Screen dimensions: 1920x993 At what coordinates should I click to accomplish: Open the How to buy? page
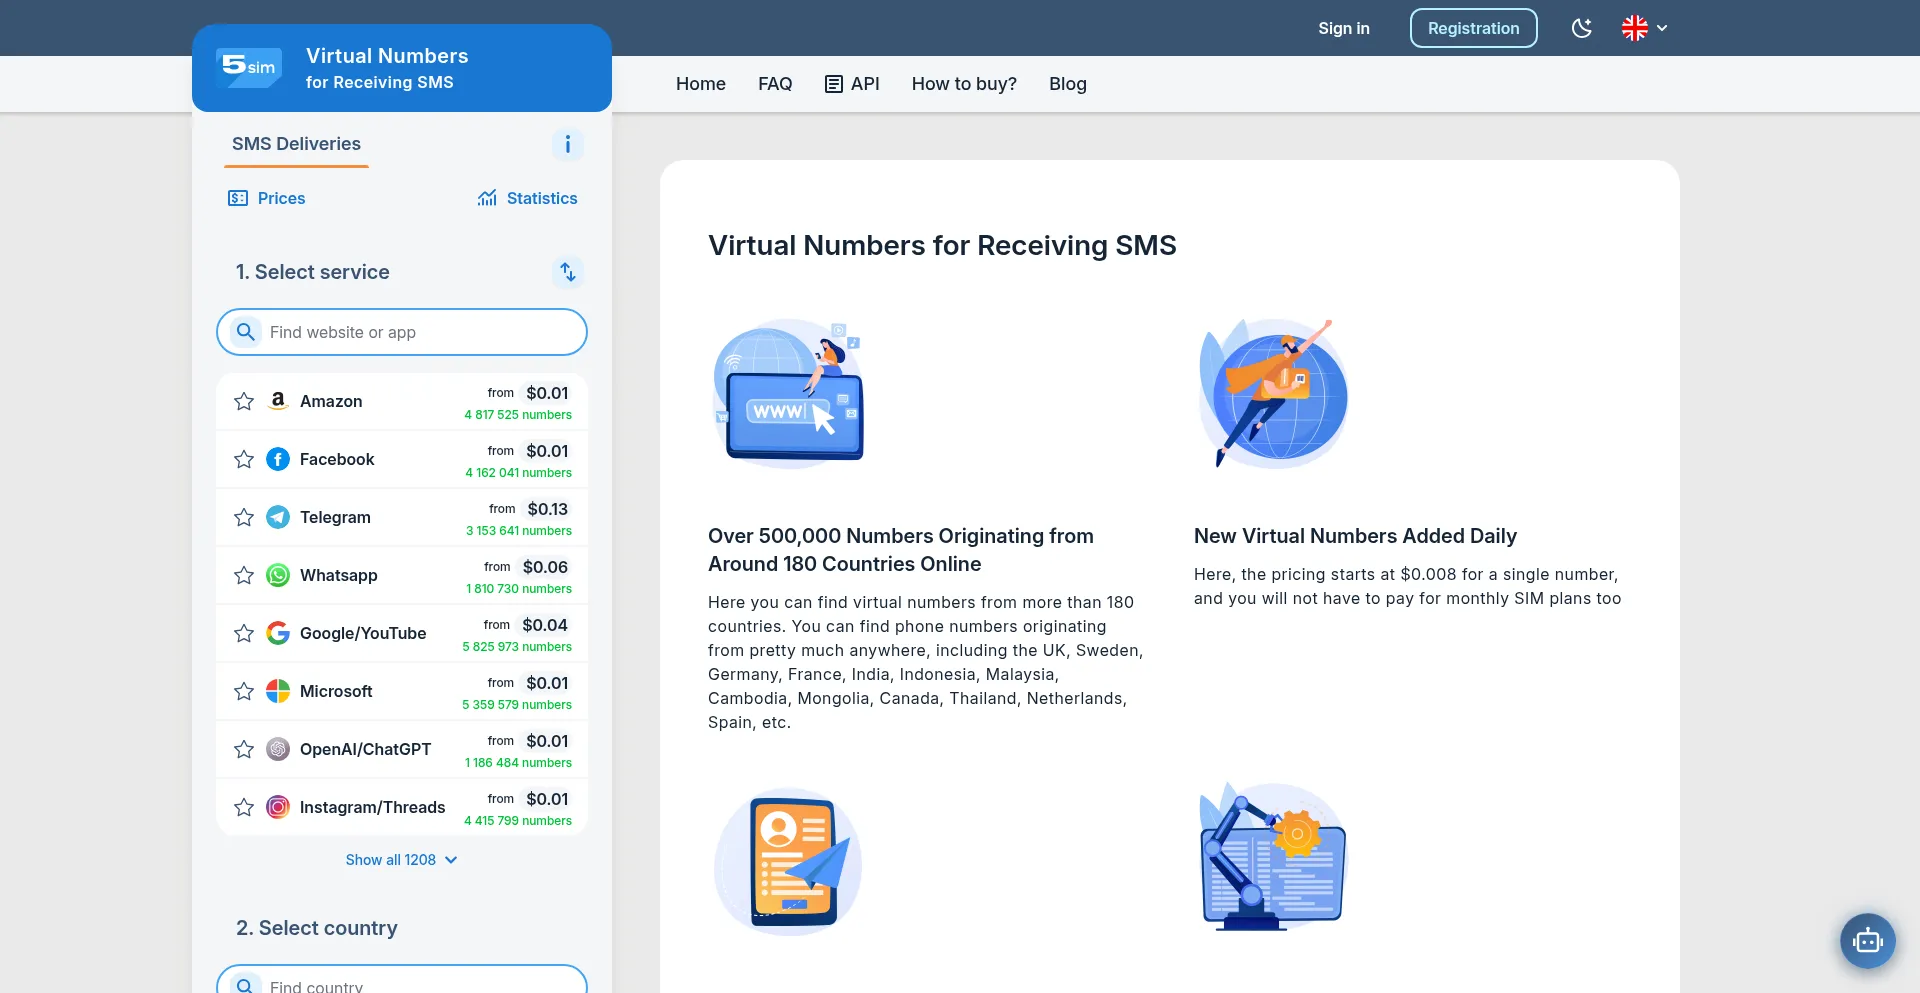(x=964, y=84)
